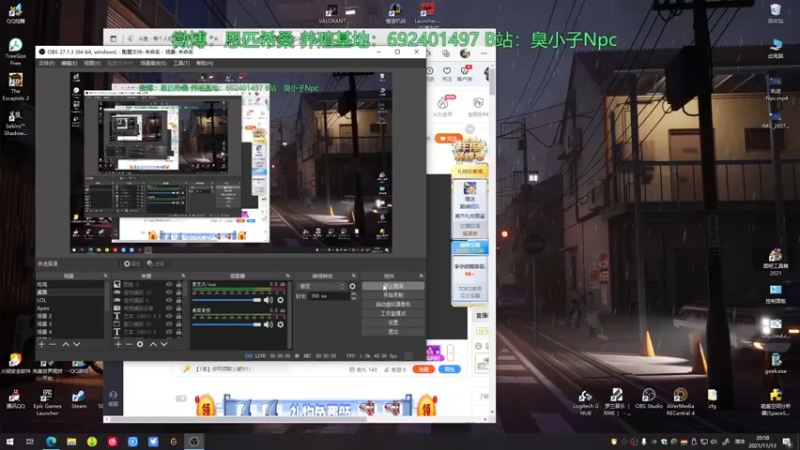This screenshot has width=800, height=450.
Task: Open transition properties gear beside 渐变 dropdown
Action: pos(352,286)
